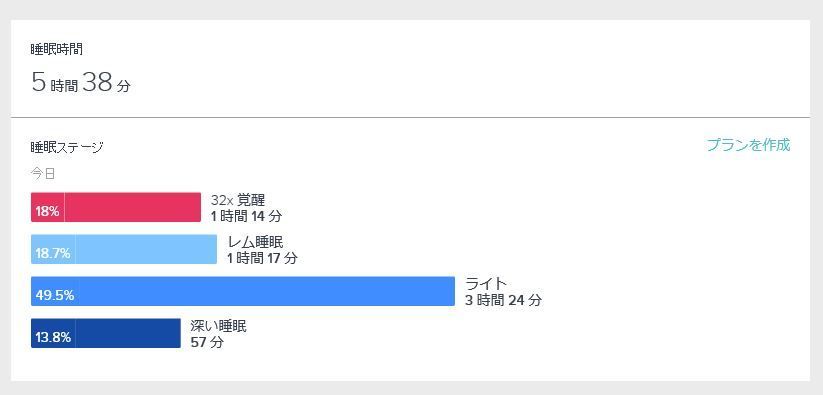Click the 57分 deep sleep duration

tap(207, 342)
